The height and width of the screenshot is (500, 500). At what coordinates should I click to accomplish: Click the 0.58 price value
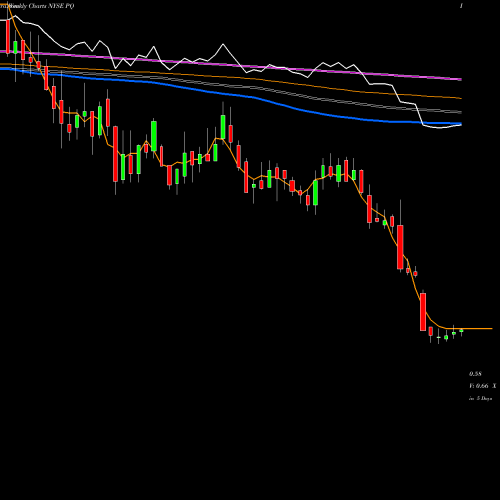475,374
